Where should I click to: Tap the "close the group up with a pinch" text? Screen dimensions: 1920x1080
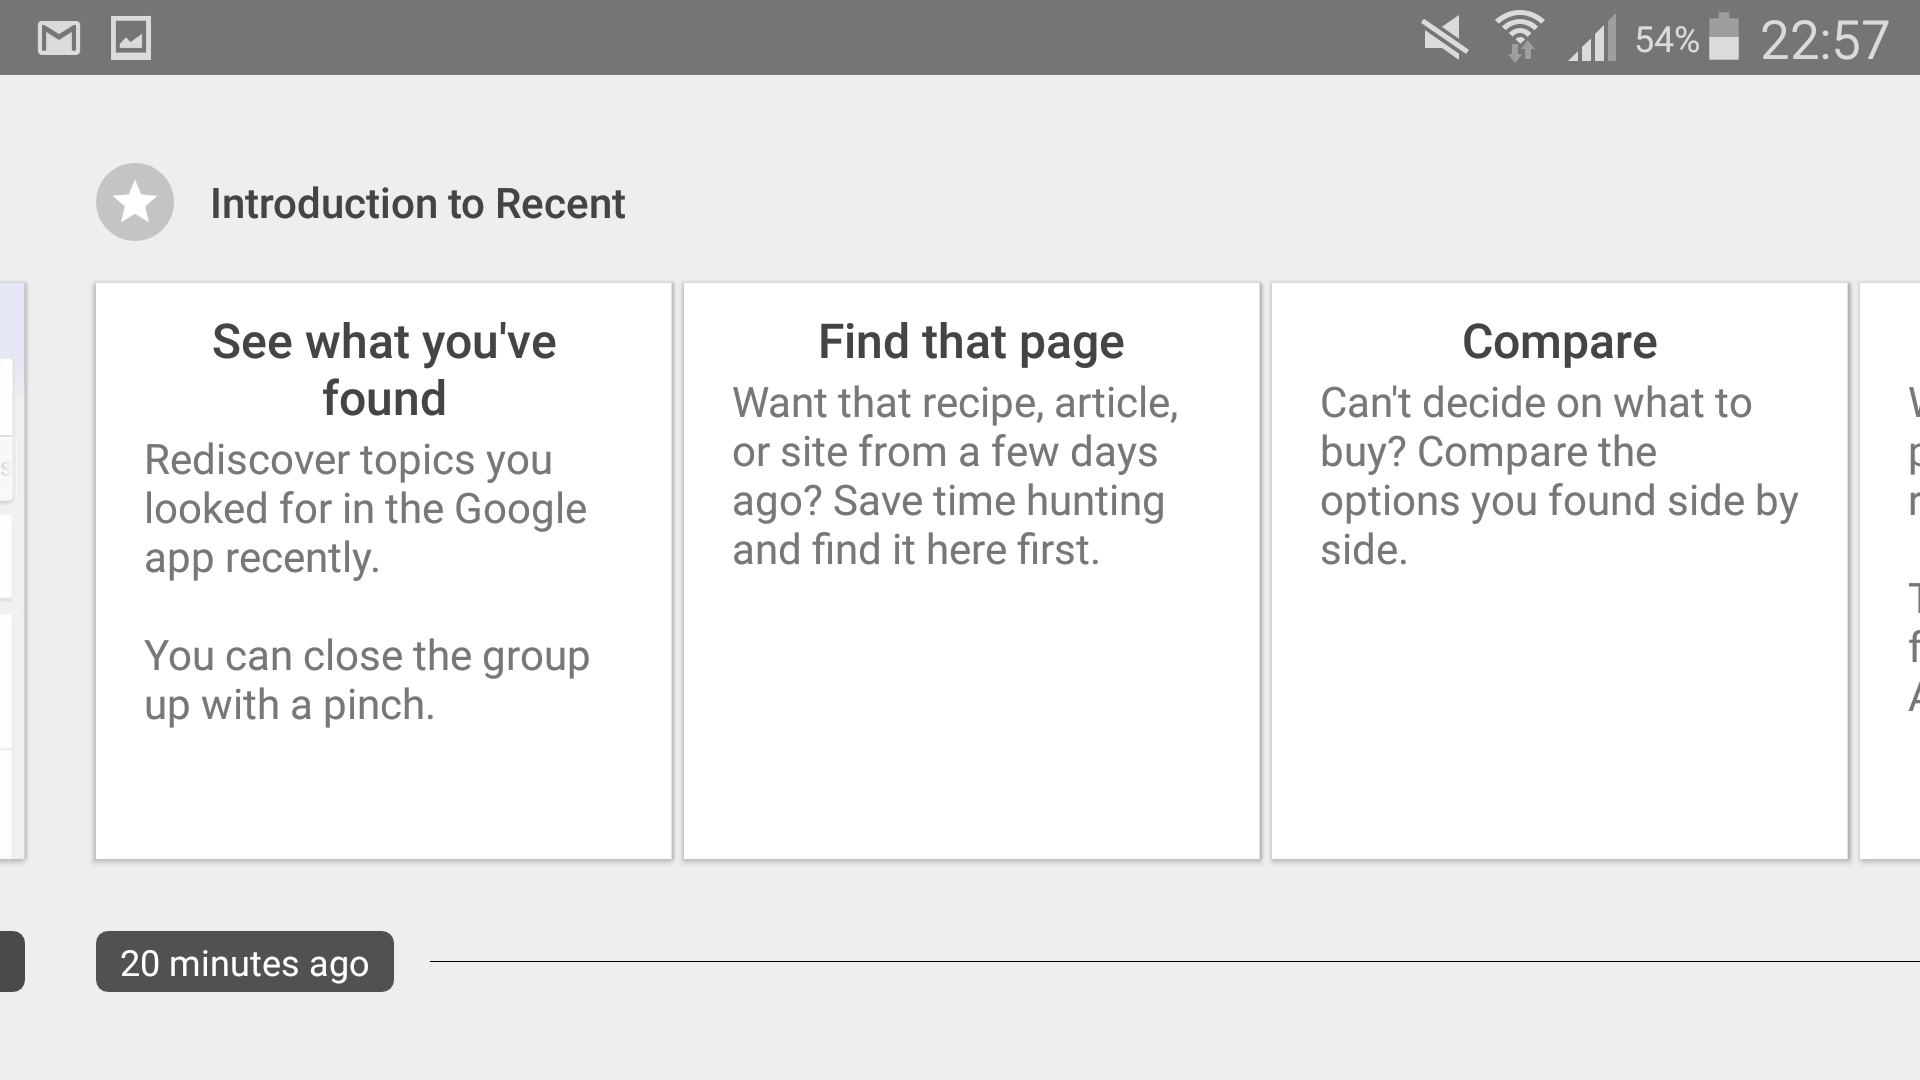coord(366,680)
